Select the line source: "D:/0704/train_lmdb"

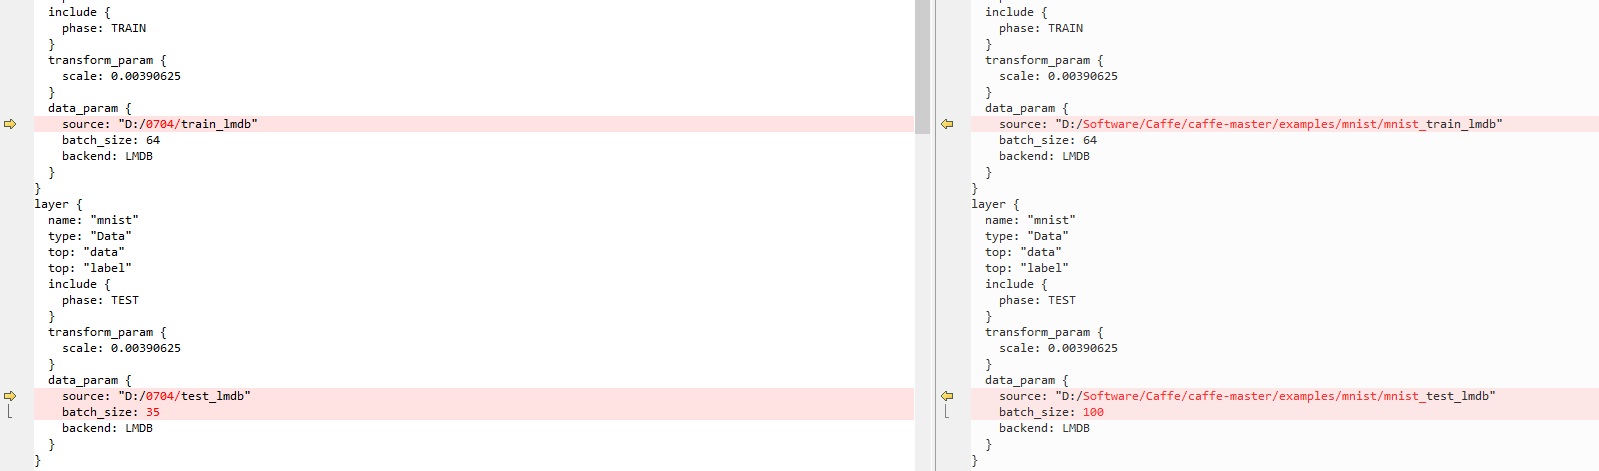click(474, 124)
